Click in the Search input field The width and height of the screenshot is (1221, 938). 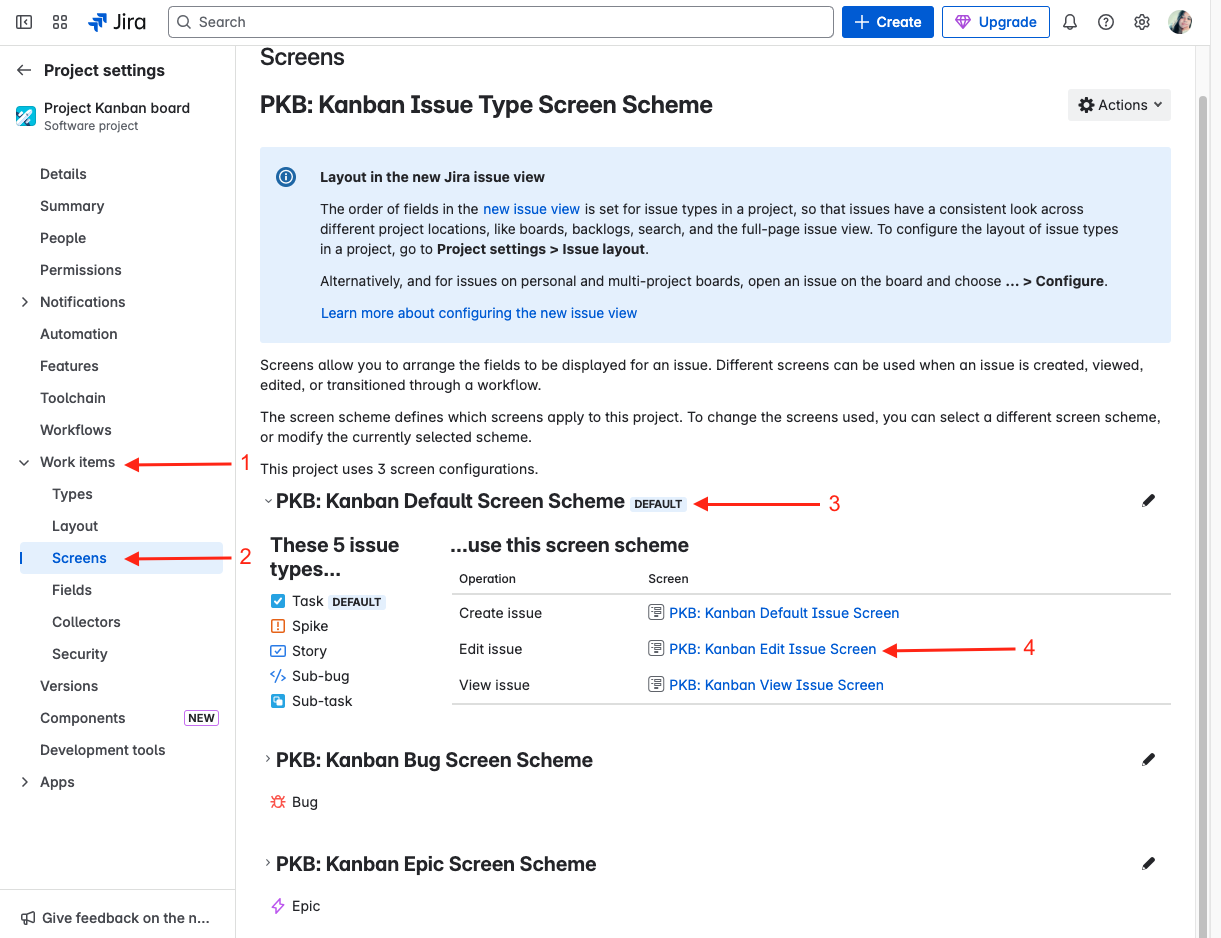click(500, 22)
